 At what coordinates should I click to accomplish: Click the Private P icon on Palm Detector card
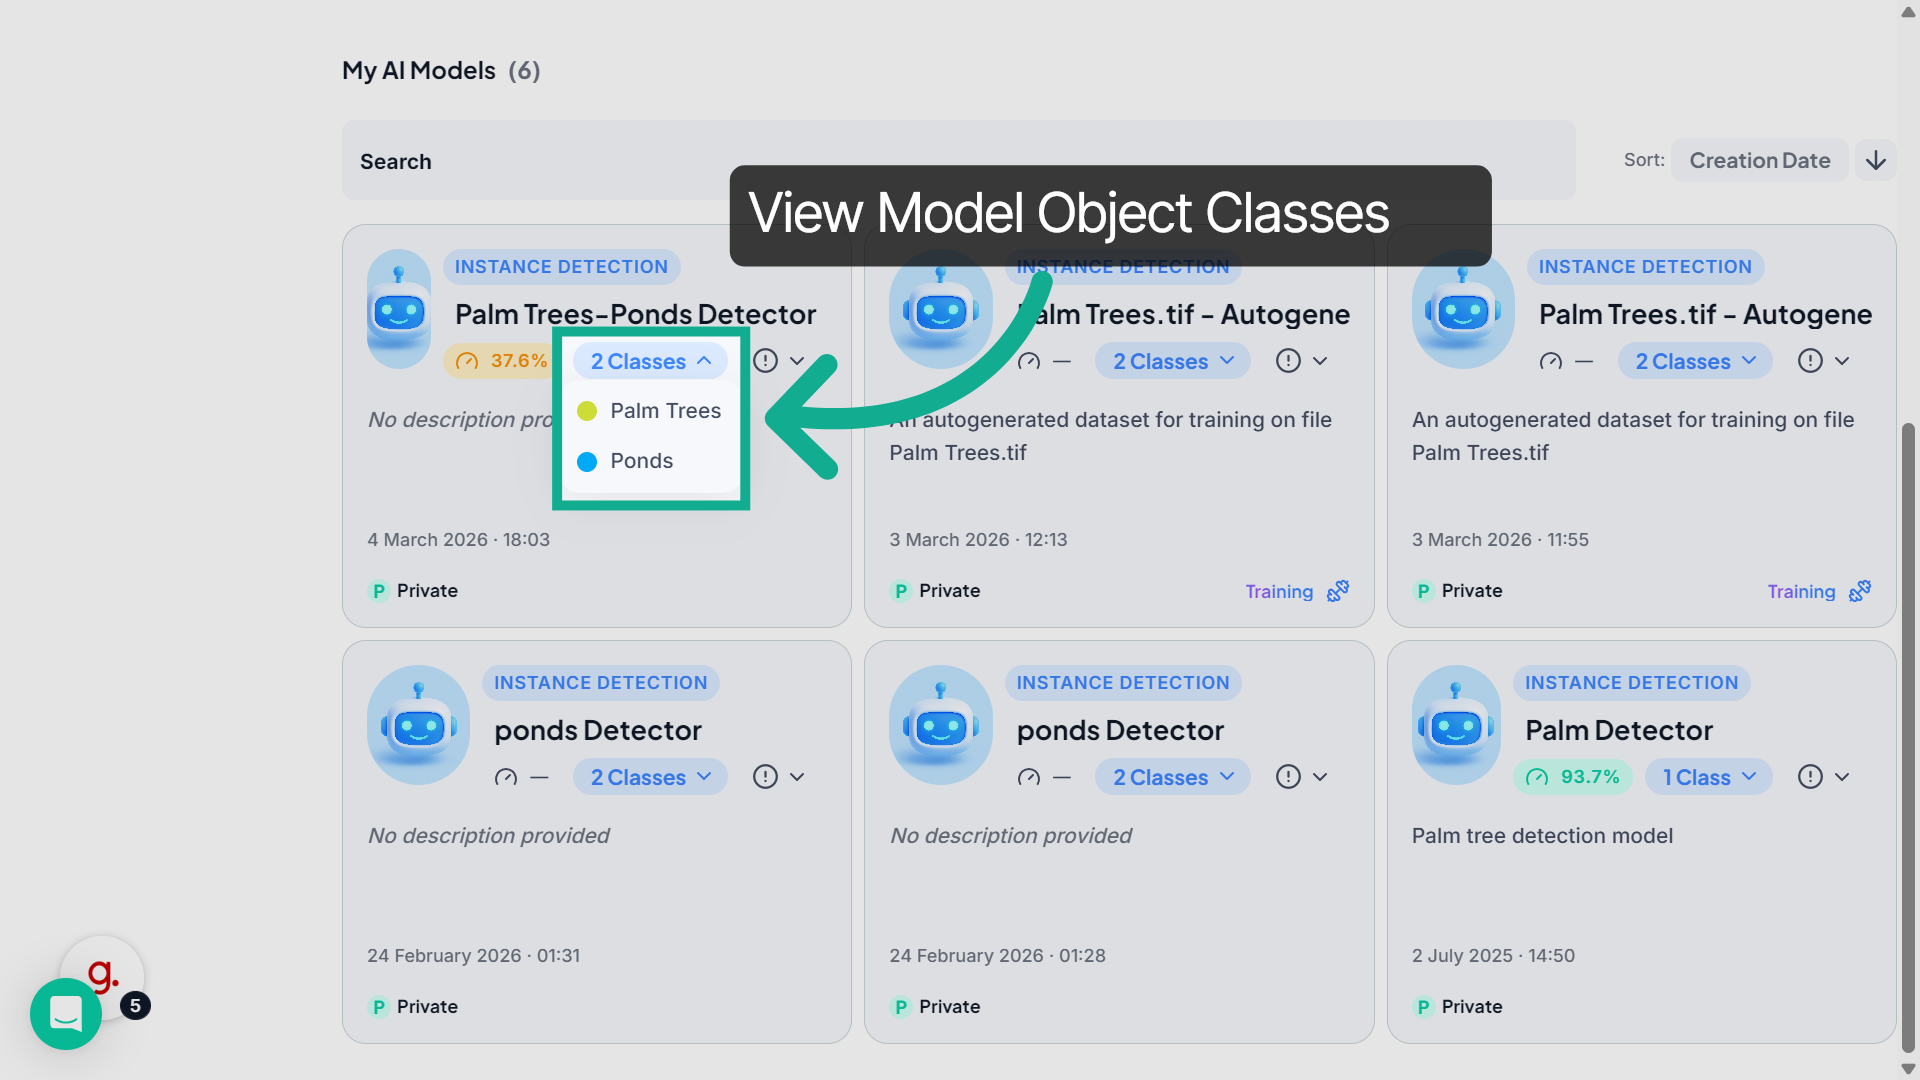pyautogui.click(x=1423, y=1007)
